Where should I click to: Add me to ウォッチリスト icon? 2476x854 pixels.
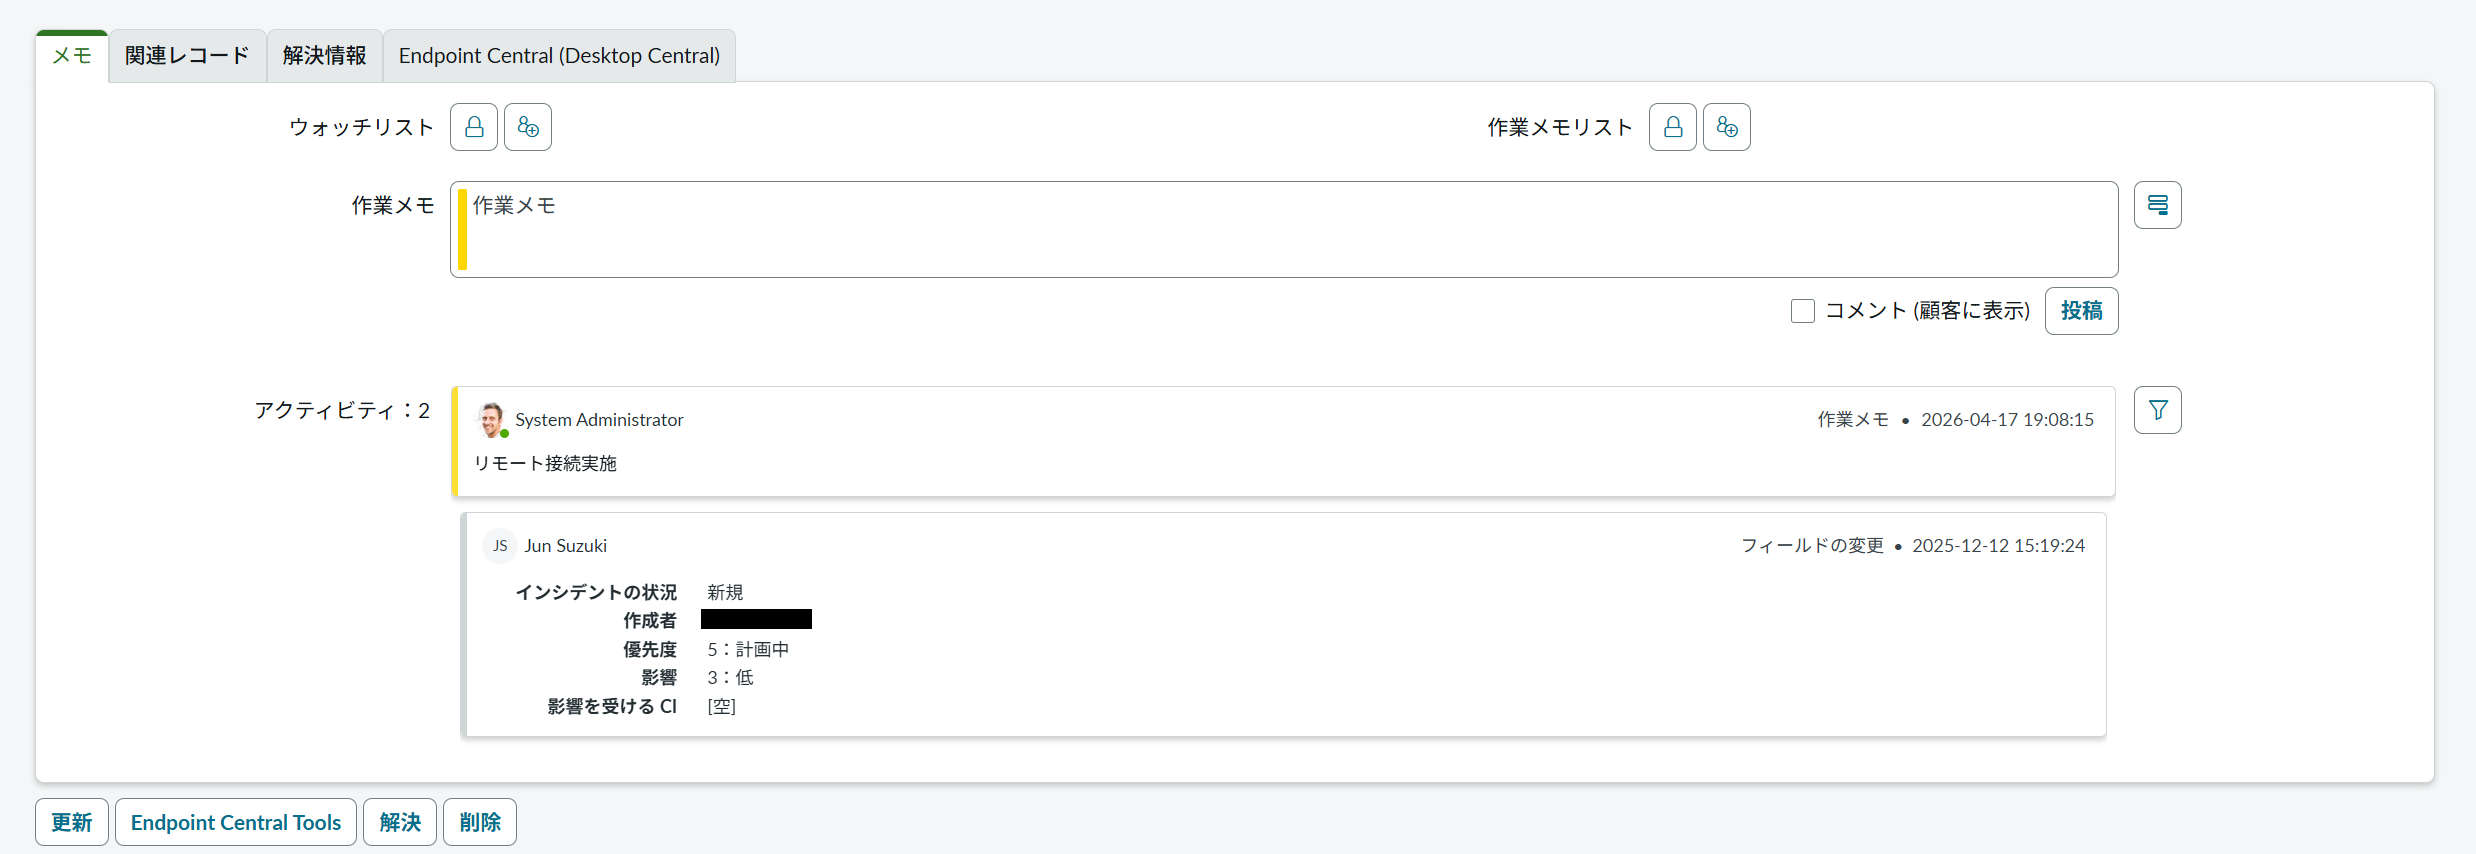[528, 127]
